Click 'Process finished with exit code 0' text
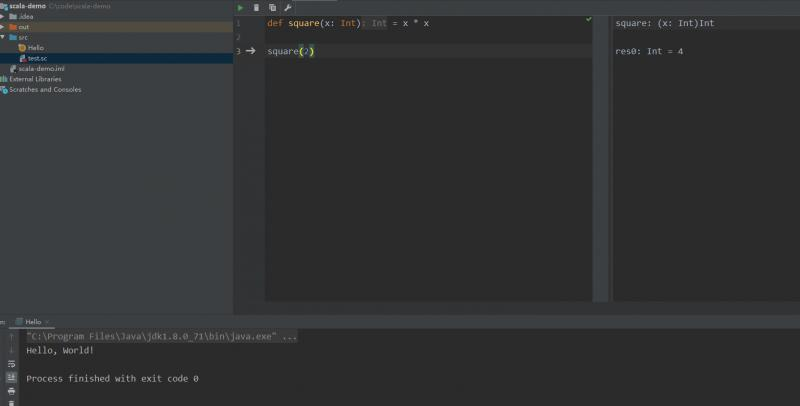The height and width of the screenshot is (406, 800). coord(112,378)
